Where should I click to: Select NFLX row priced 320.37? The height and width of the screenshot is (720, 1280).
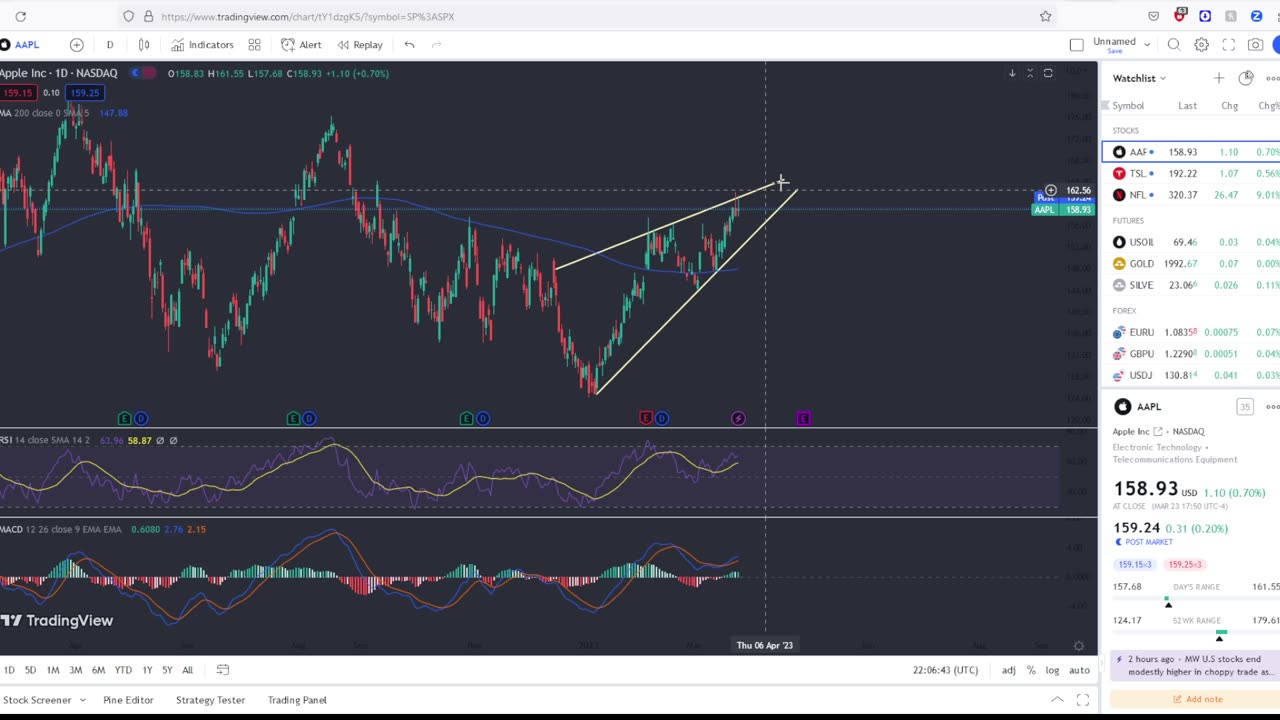[1191, 195]
